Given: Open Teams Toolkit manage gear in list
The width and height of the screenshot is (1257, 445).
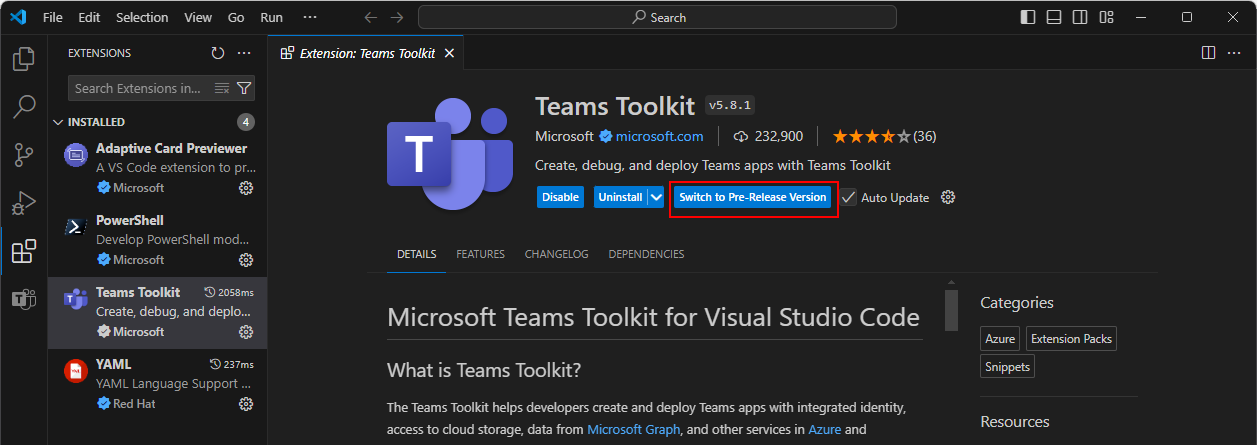Looking at the screenshot, I should click(x=246, y=332).
